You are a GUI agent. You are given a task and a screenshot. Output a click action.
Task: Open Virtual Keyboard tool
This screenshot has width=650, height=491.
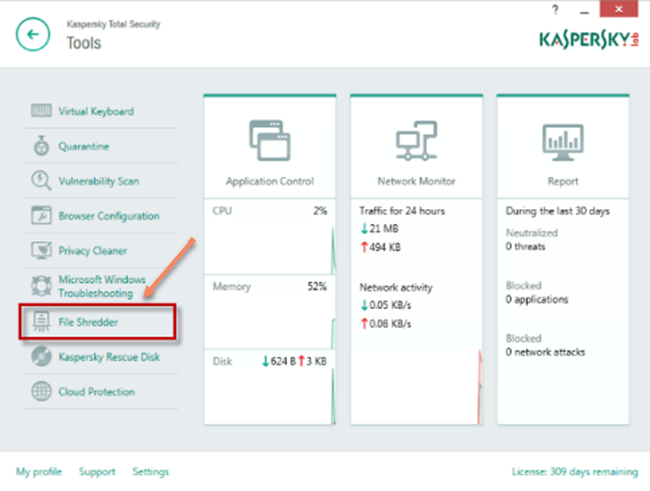[x=96, y=111]
